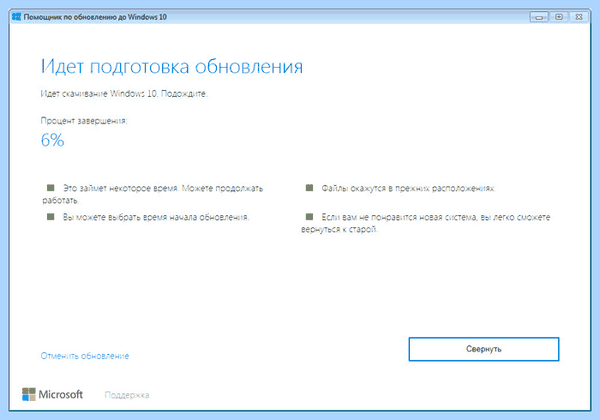
Task: Click the Windows 10 assistant title bar icon
Action: point(16,17)
